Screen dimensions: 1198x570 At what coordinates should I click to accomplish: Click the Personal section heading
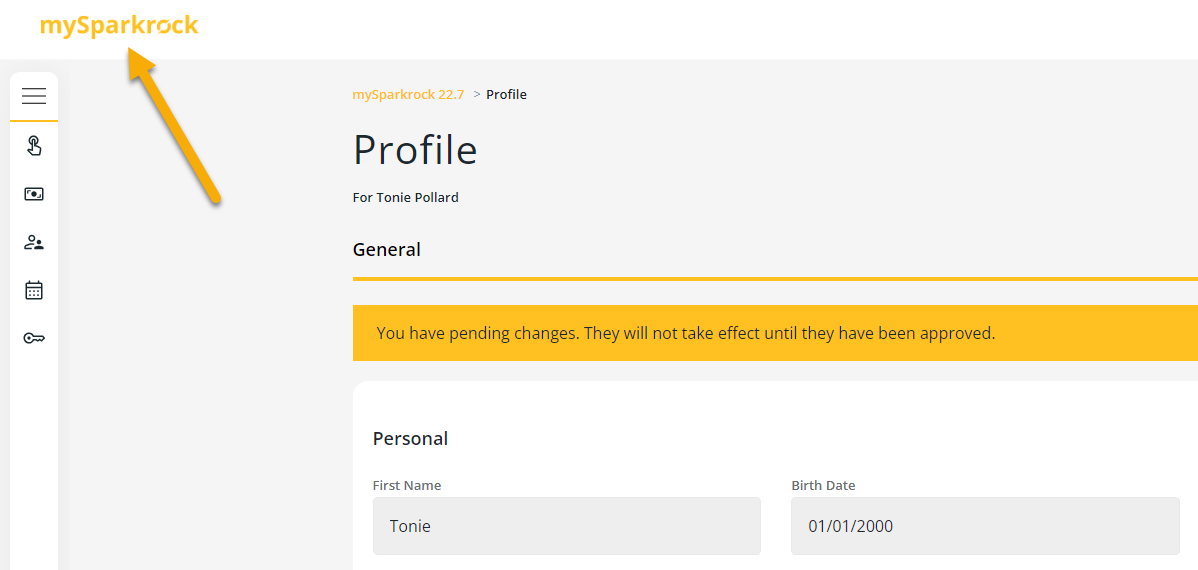coord(410,439)
